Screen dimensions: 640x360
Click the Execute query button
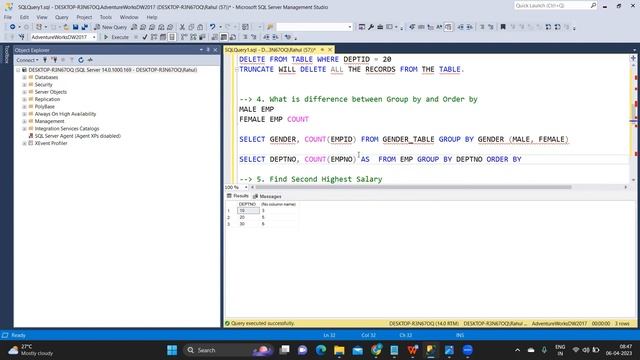point(116,37)
